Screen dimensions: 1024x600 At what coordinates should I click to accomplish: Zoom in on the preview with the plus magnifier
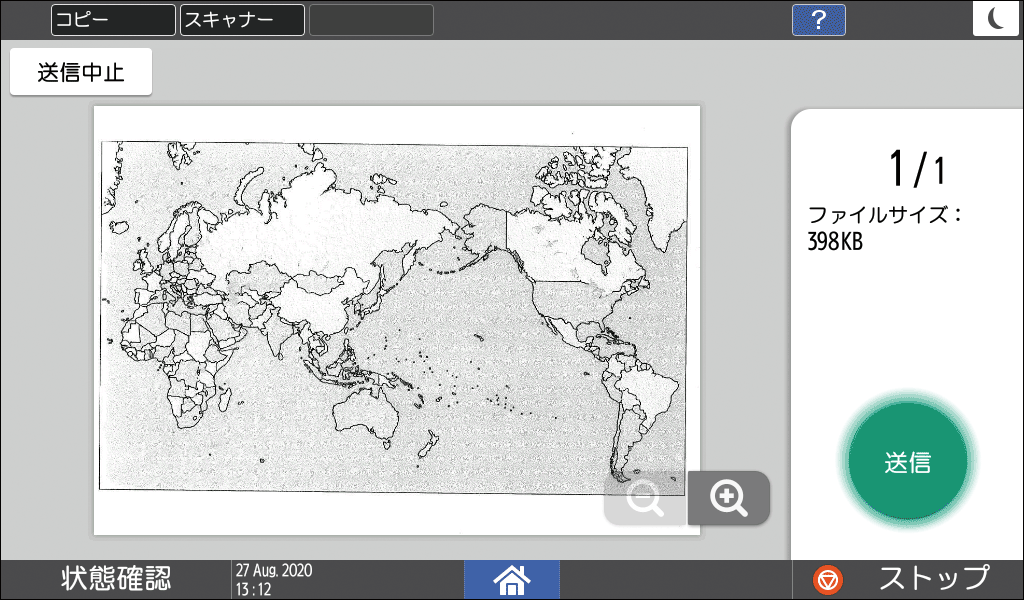click(x=729, y=498)
